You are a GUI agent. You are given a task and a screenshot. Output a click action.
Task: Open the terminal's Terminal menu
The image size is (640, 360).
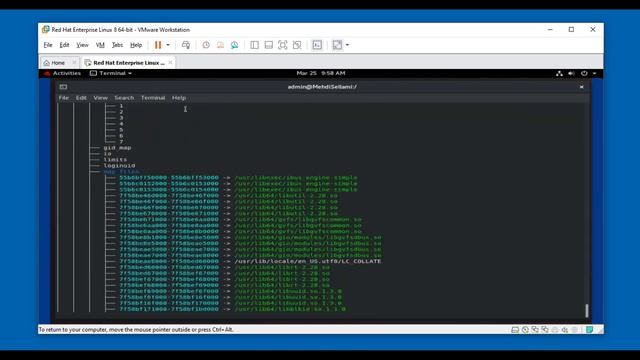click(x=153, y=98)
